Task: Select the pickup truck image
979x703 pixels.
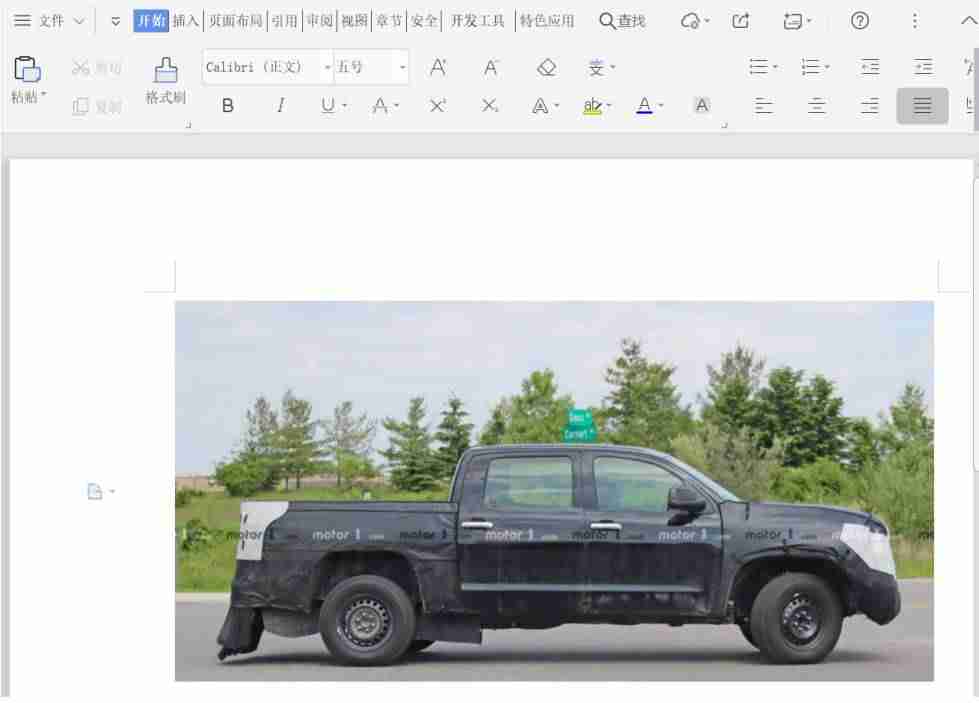Action: [554, 491]
